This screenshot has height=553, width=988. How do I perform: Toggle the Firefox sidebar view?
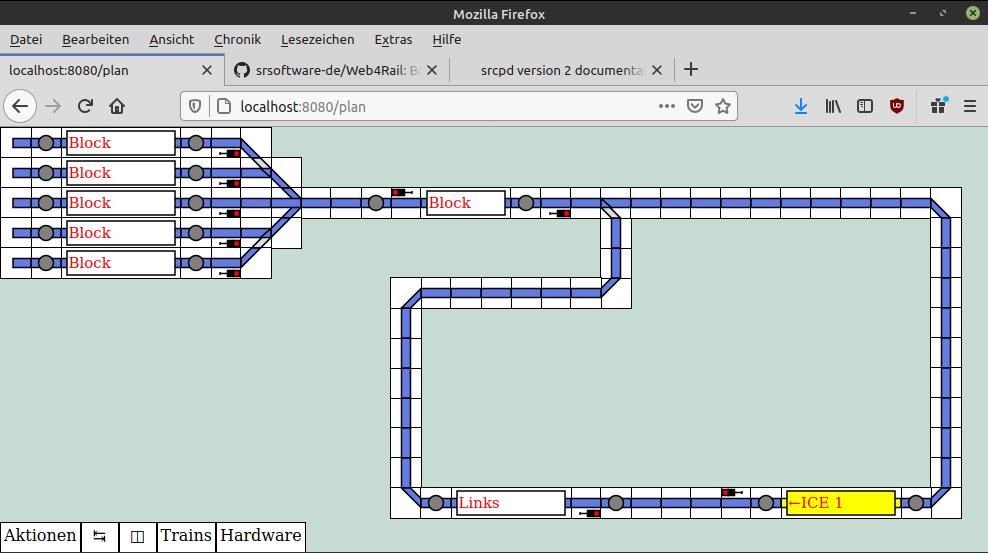(x=865, y=106)
